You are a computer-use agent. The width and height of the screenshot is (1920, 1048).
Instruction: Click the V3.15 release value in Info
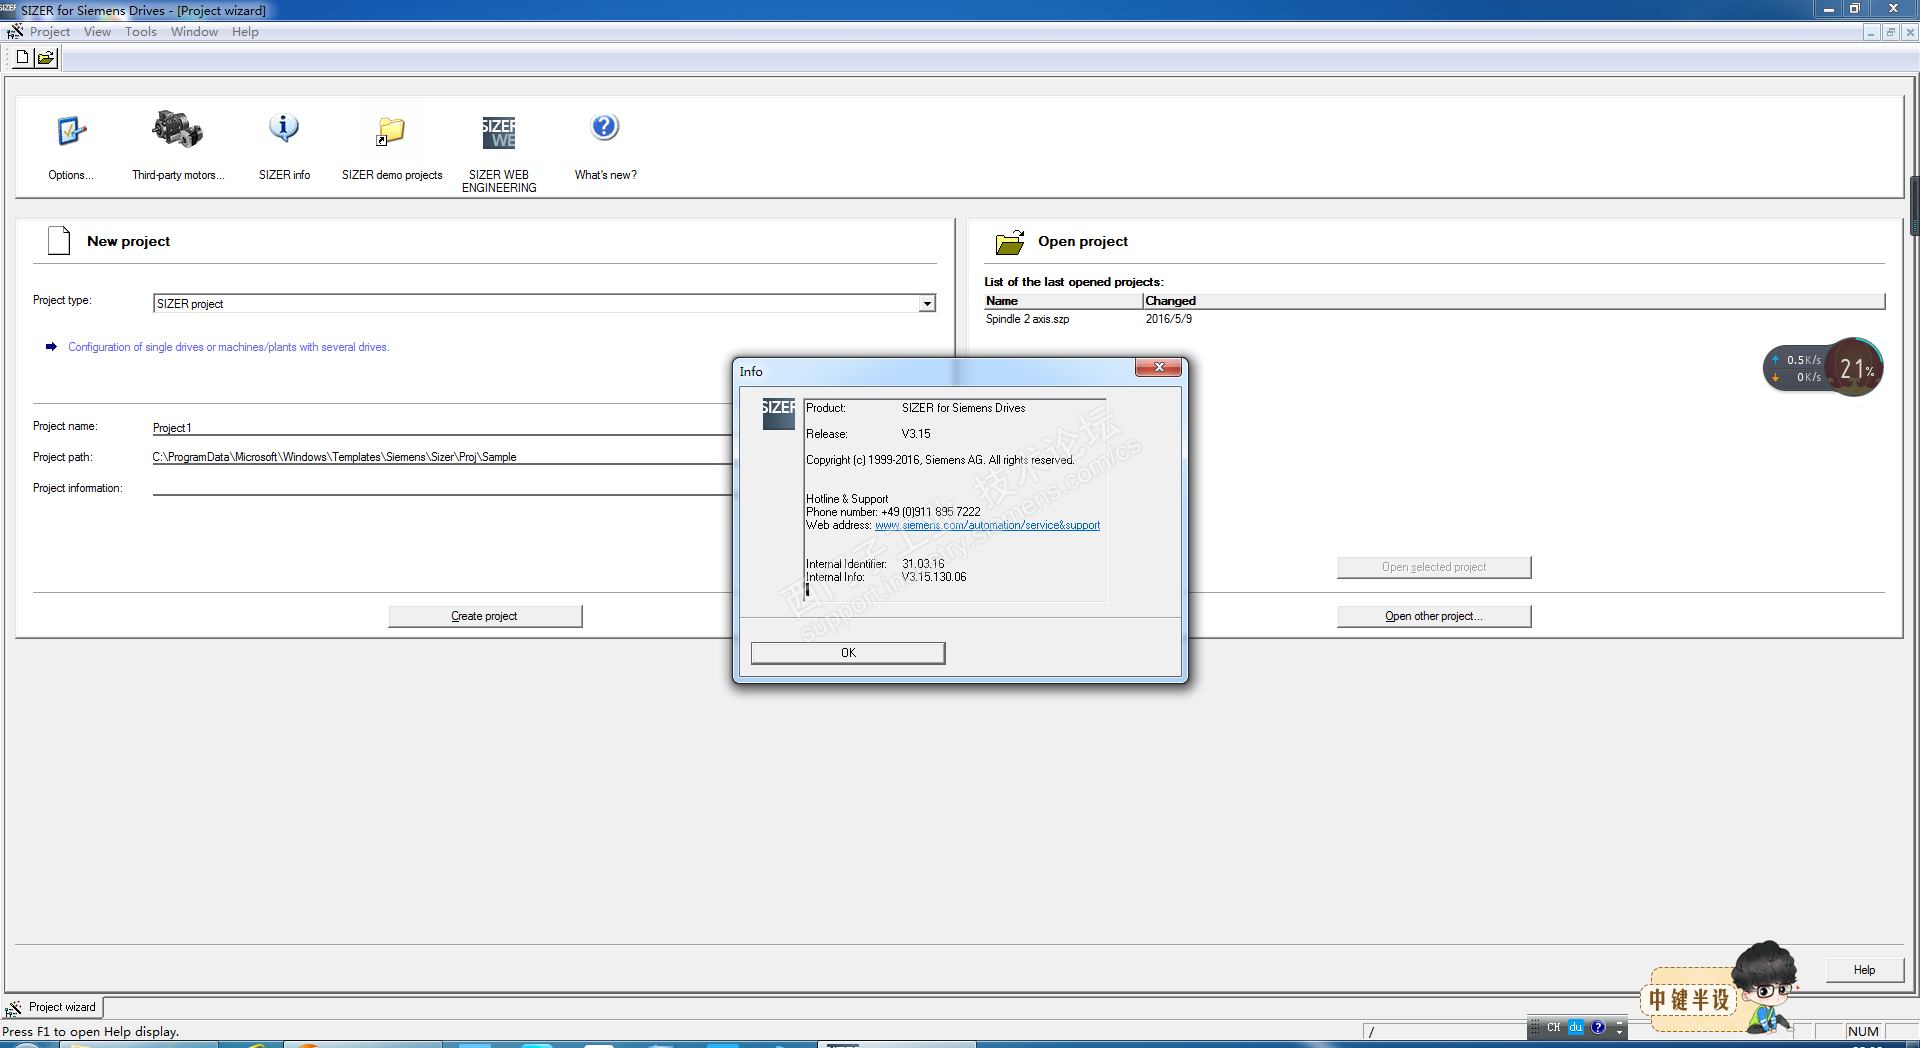pos(916,434)
